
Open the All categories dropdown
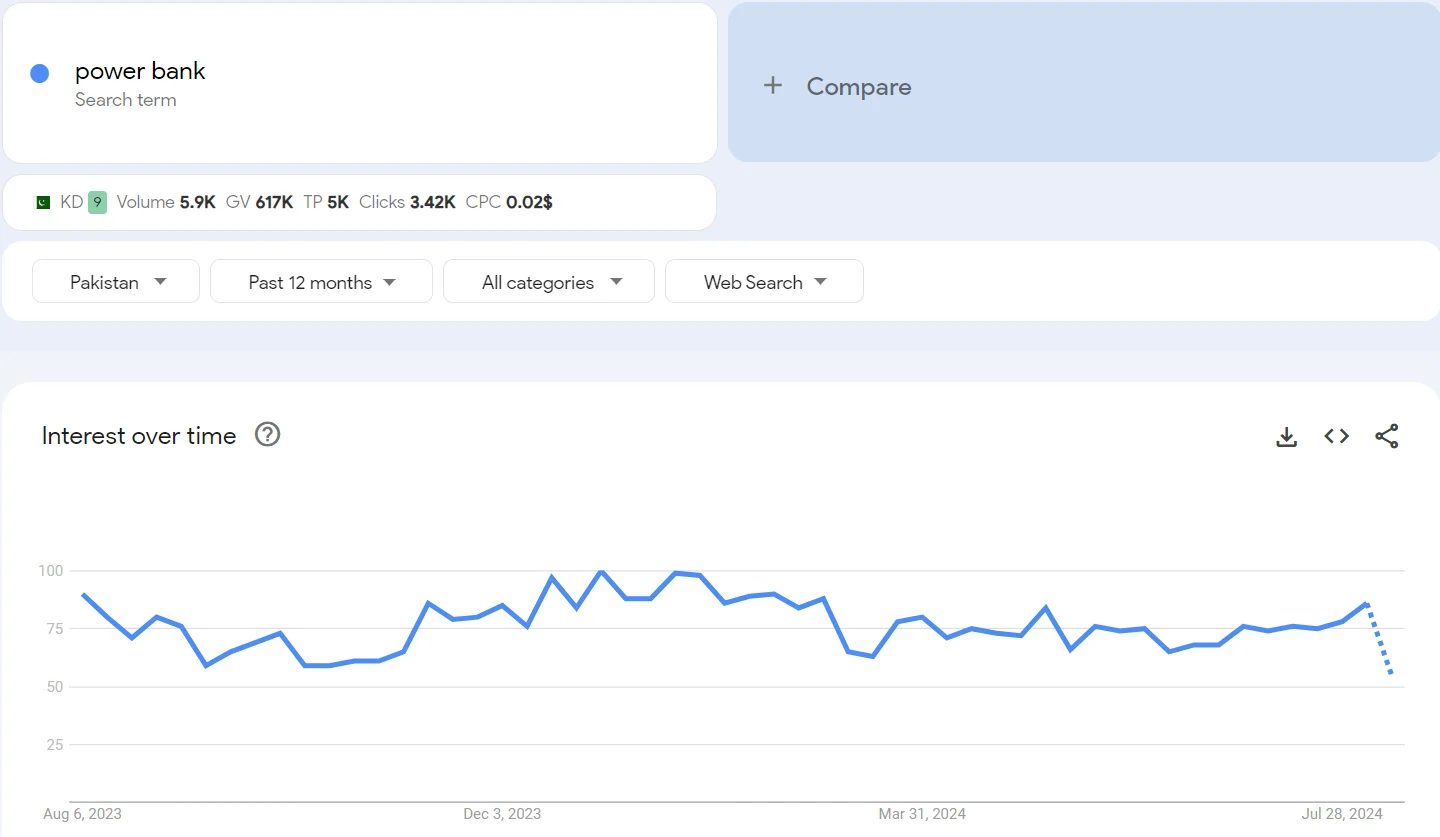[548, 281]
